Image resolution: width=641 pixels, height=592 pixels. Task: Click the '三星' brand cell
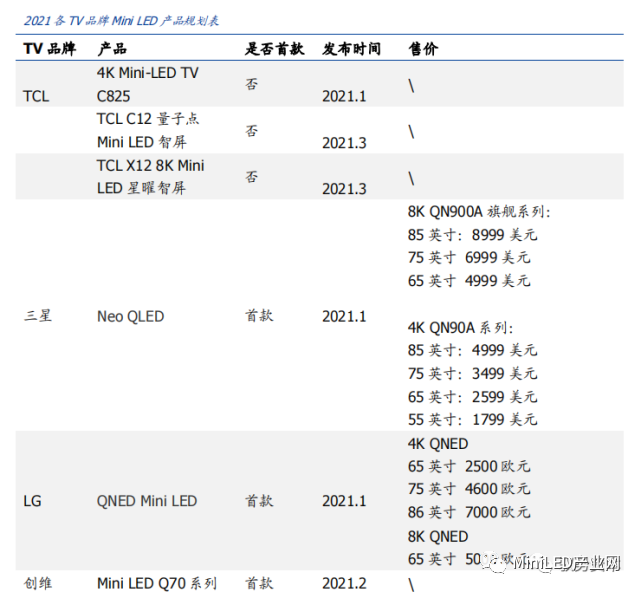[38, 316]
